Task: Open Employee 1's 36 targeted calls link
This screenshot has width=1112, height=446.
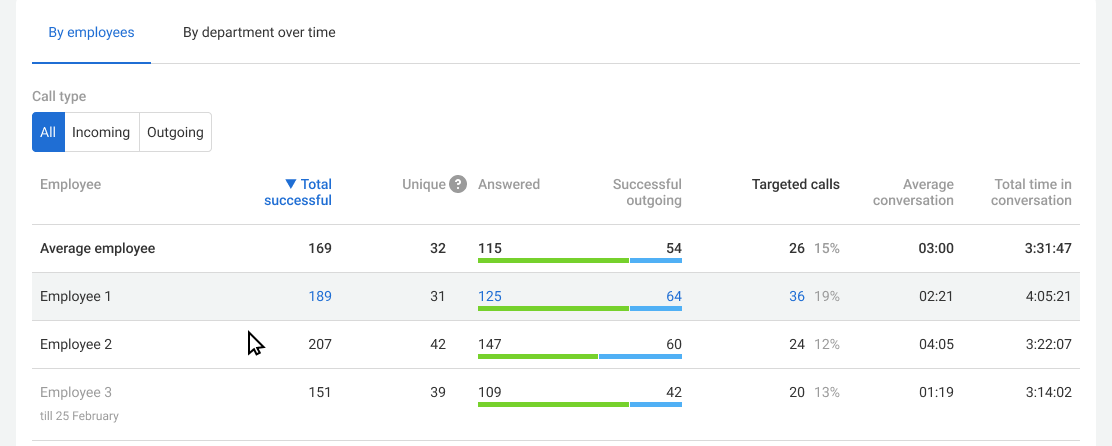Action: pyautogui.click(x=796, y=296)
